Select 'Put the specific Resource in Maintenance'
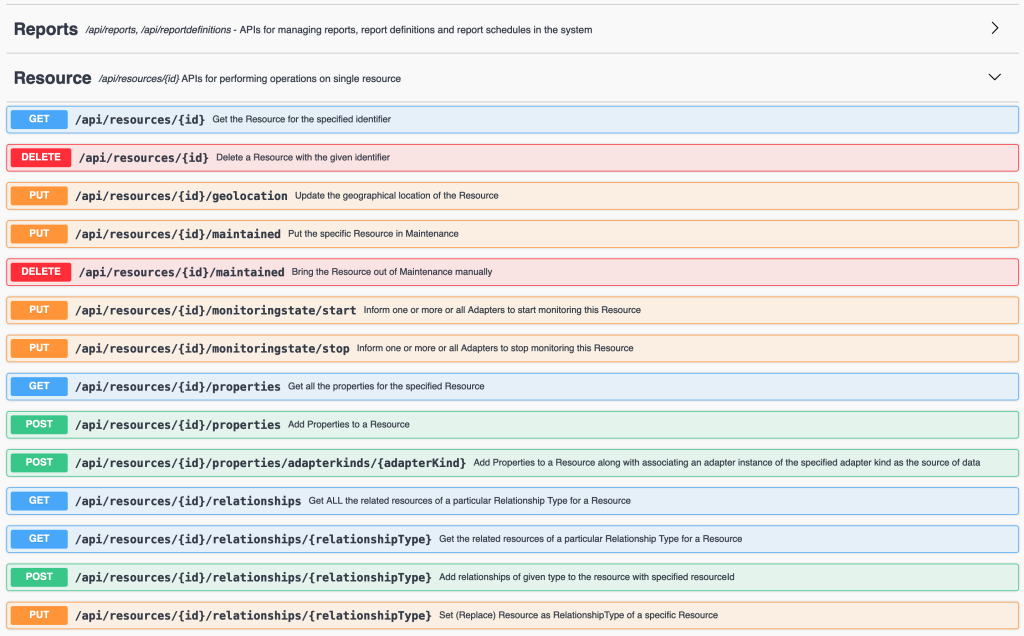The height and width of the screenshot is (636, 1024). coord(373,234)
